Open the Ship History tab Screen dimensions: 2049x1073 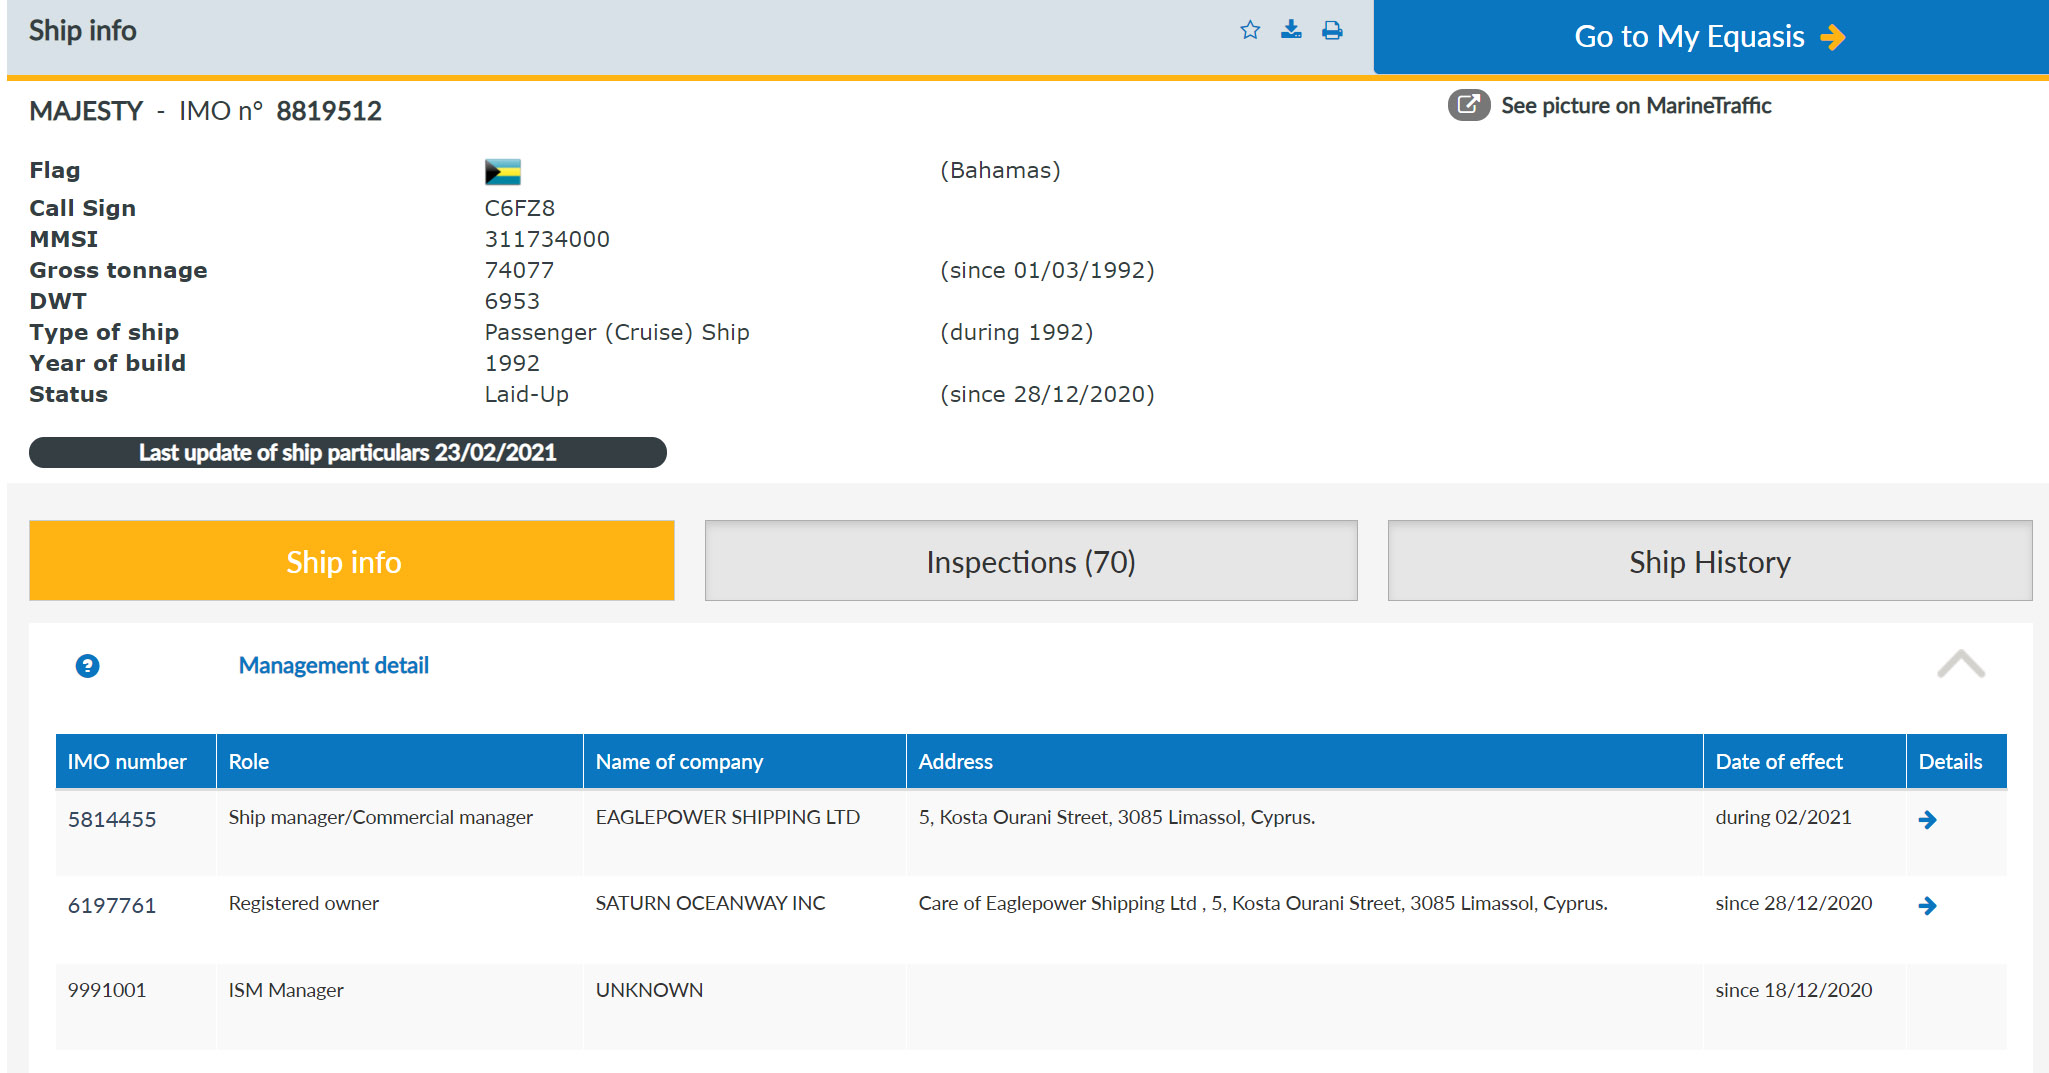coord(1710,561)
